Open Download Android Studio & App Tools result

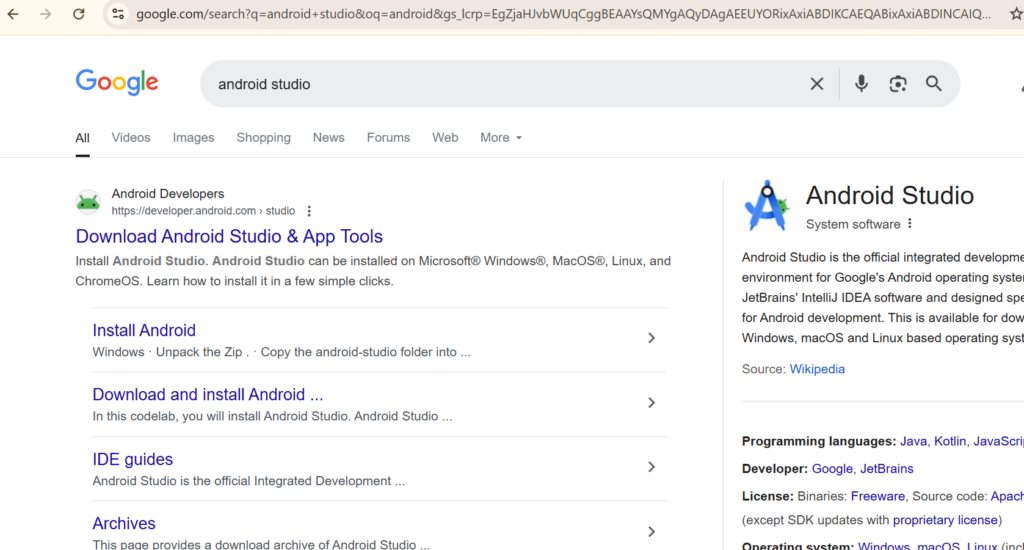click(x=229, y=236)
